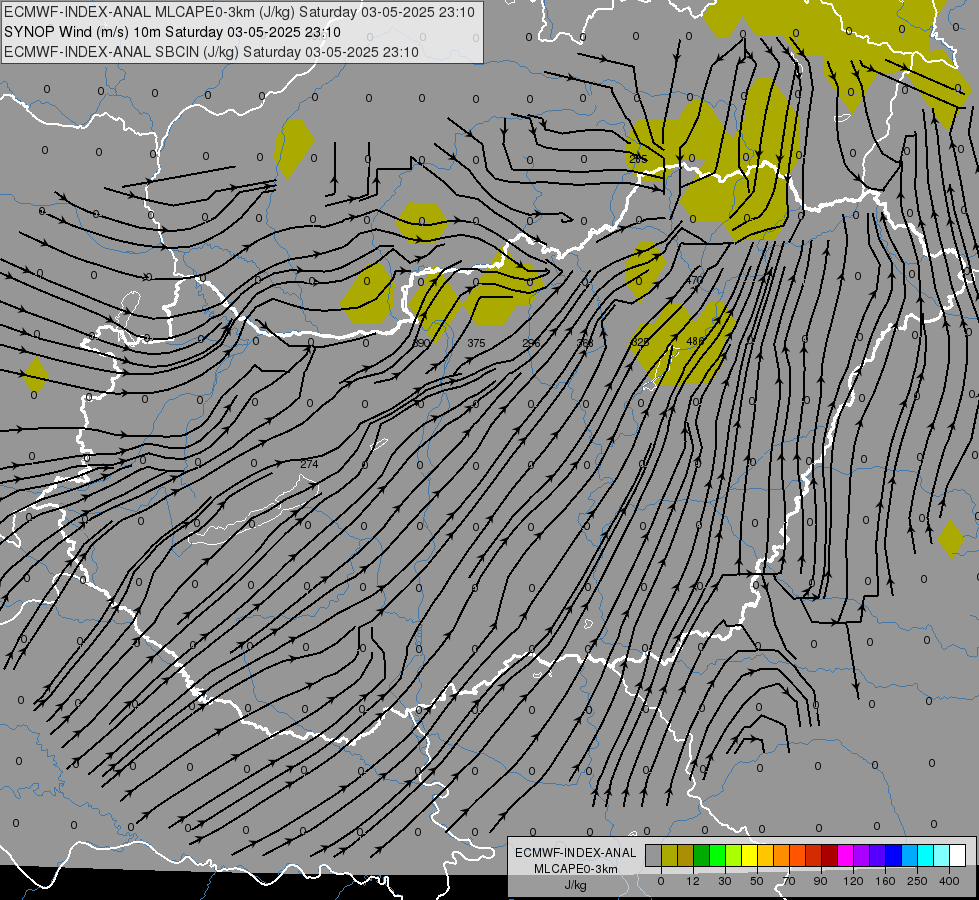Click the 470 data value on map
The height and width of the screenshot is (900, 979).
(x=694, y=280)
